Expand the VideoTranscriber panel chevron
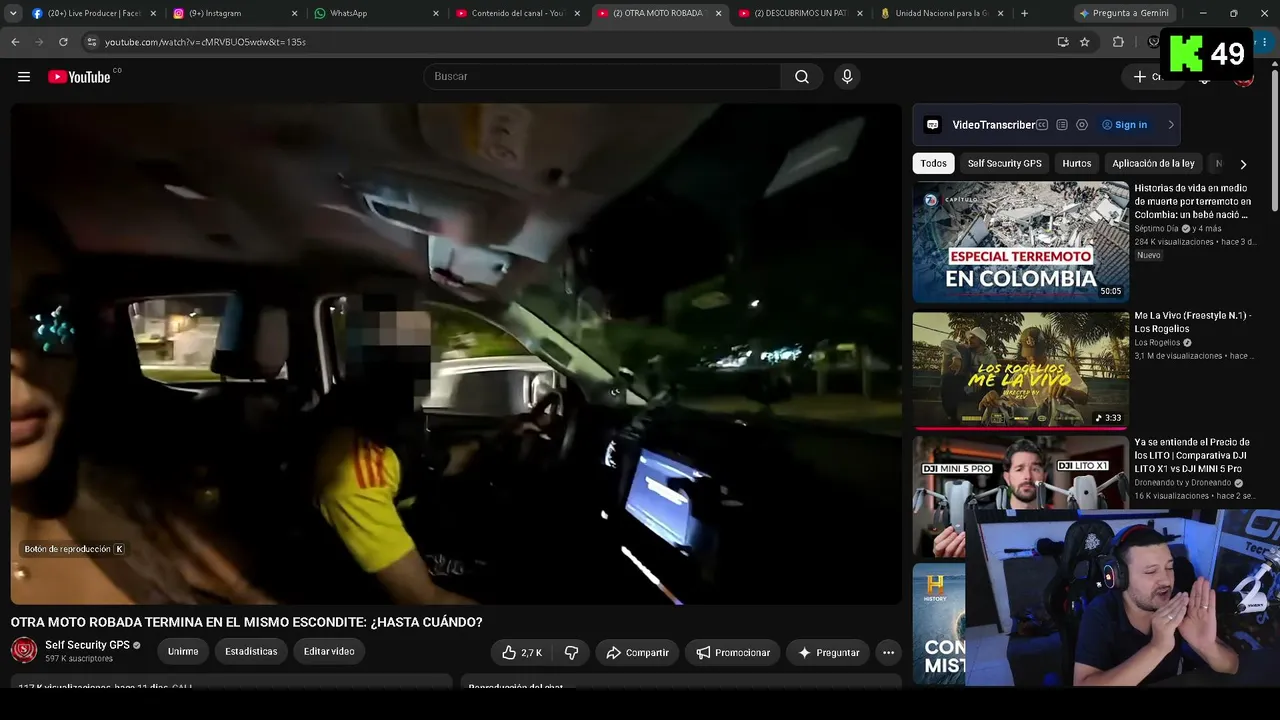This screenshot has height=720, width=1280. 1171,125
